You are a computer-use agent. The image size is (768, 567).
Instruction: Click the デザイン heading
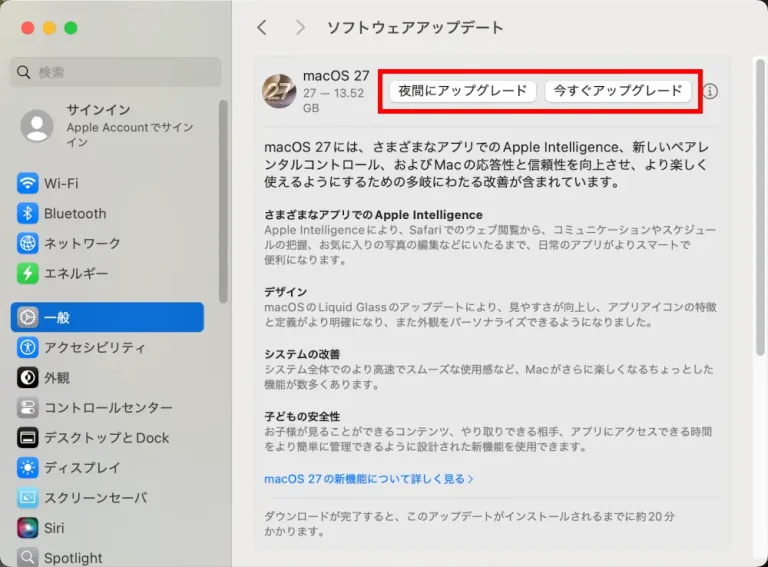pos(286,292)
